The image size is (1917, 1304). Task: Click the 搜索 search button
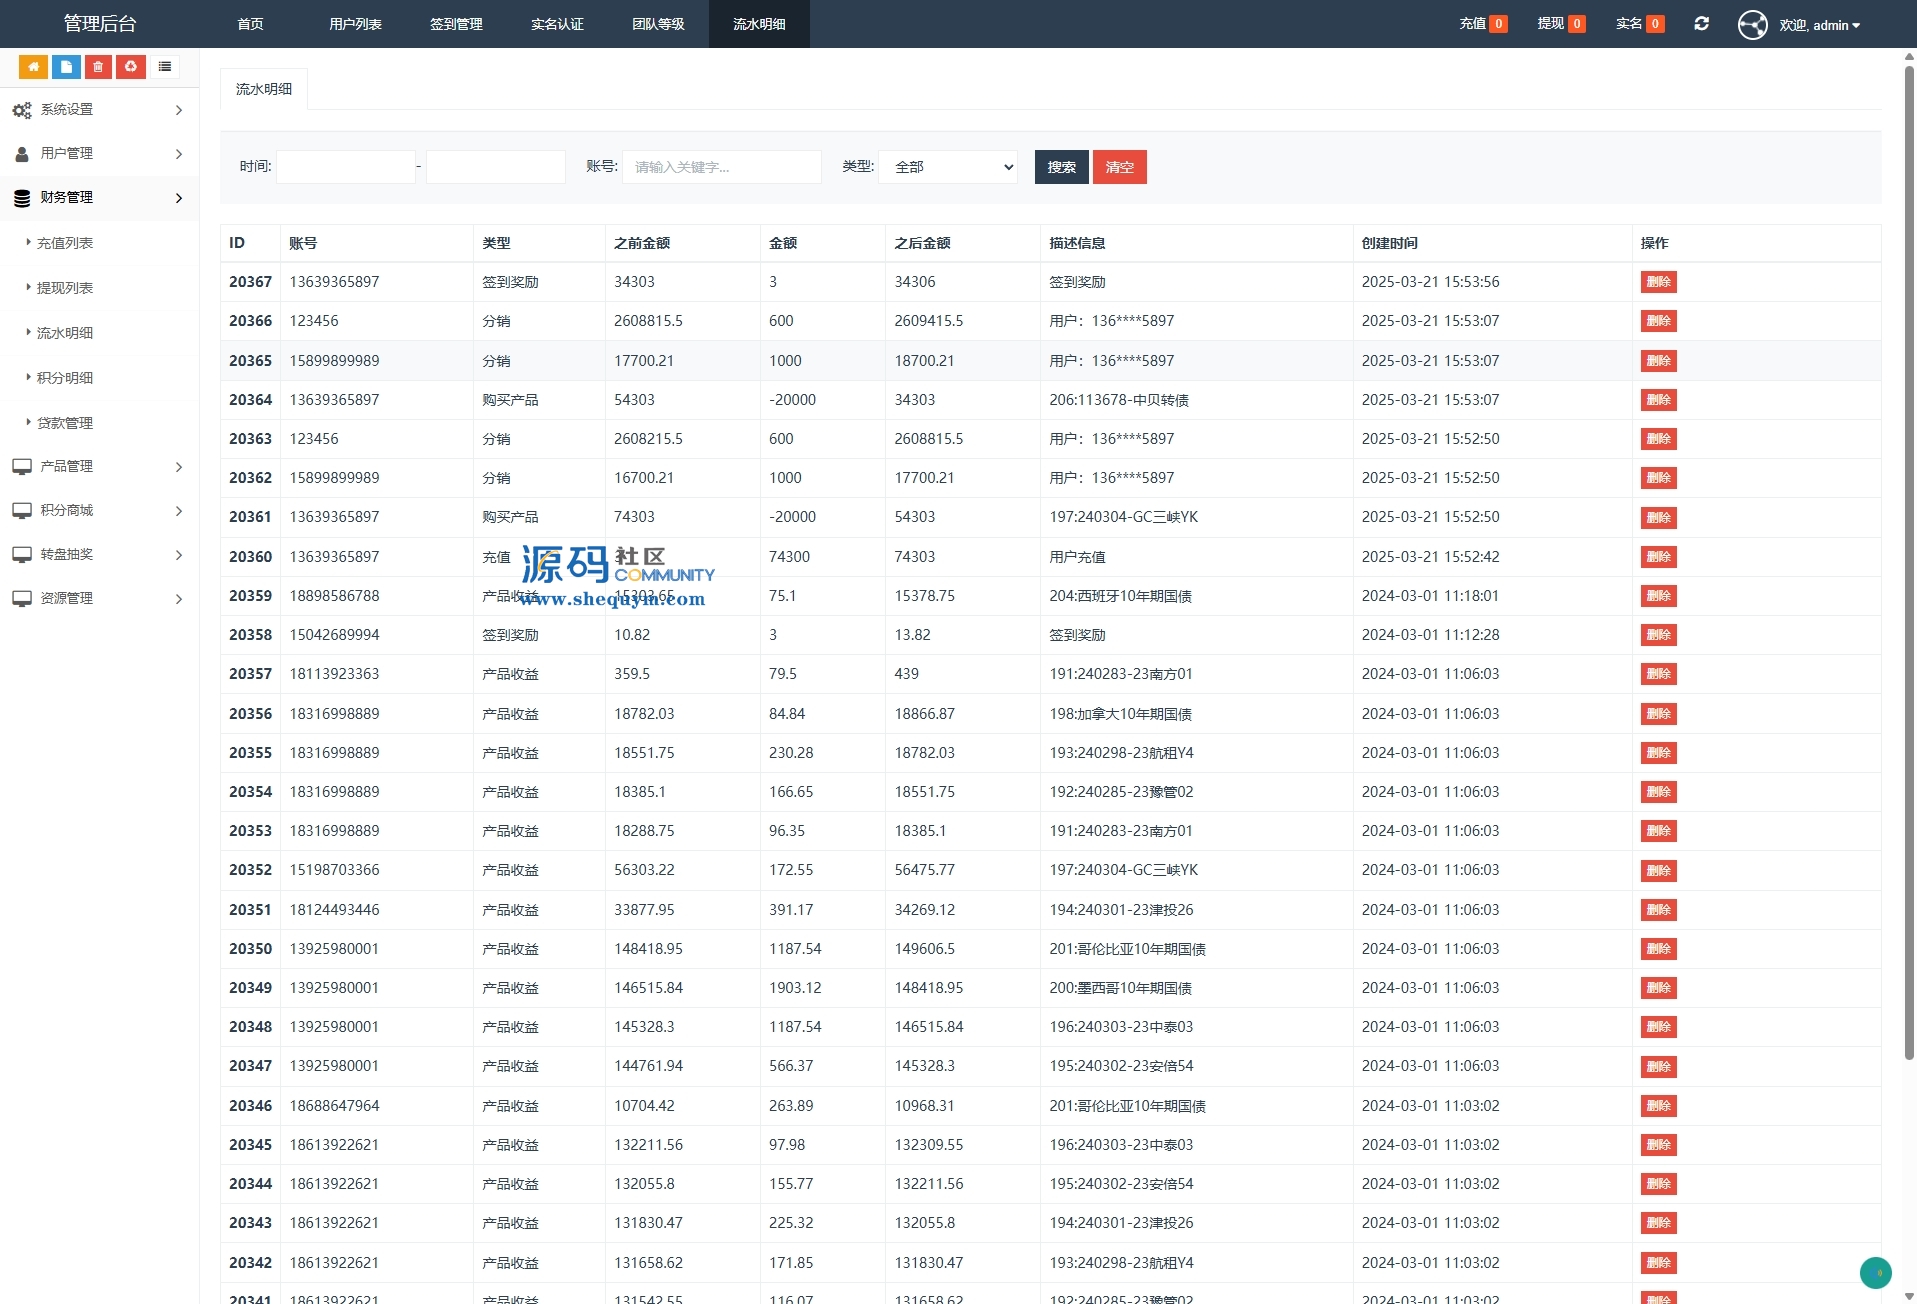(x=1061, y=167)
